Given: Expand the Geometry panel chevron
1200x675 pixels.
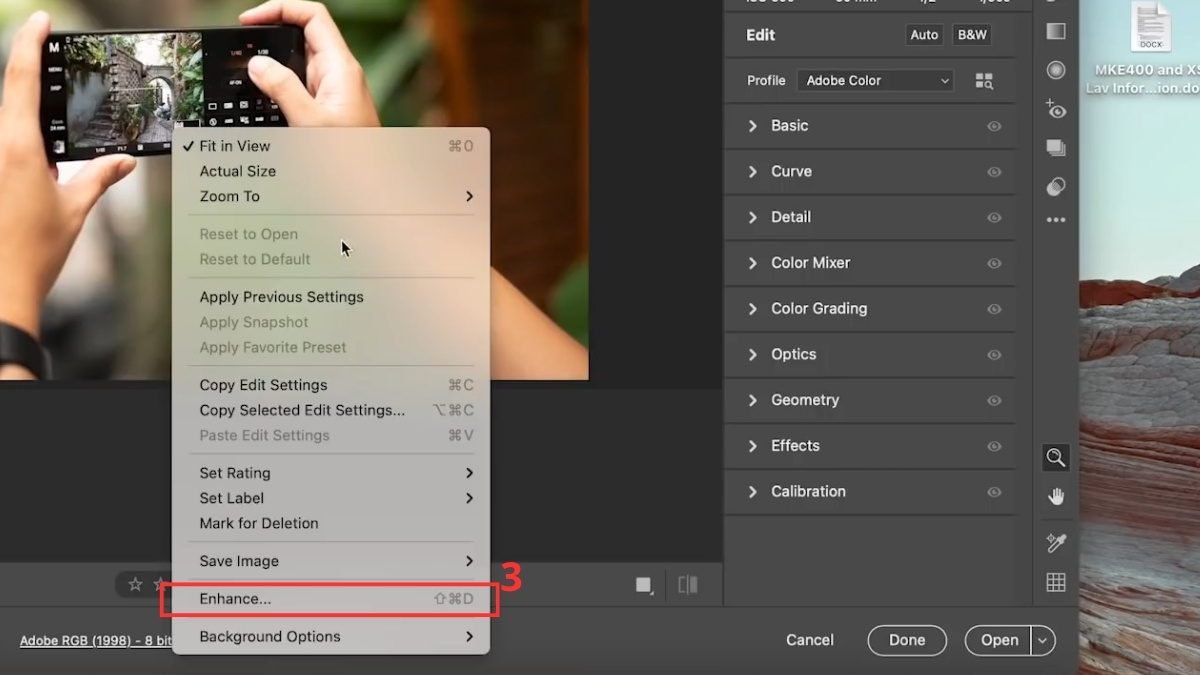Looking at the screenshot, I should pos(753,400).
